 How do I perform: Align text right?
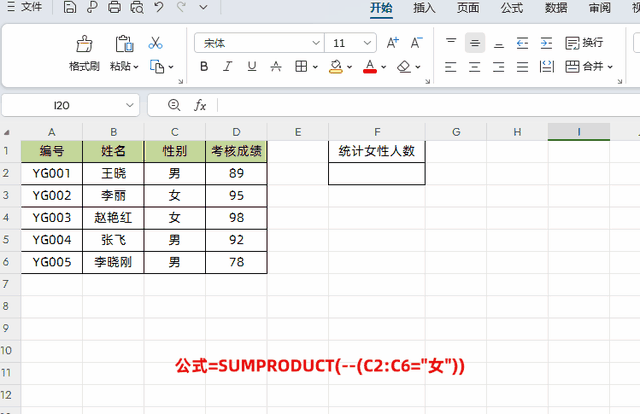click(499, 67)
